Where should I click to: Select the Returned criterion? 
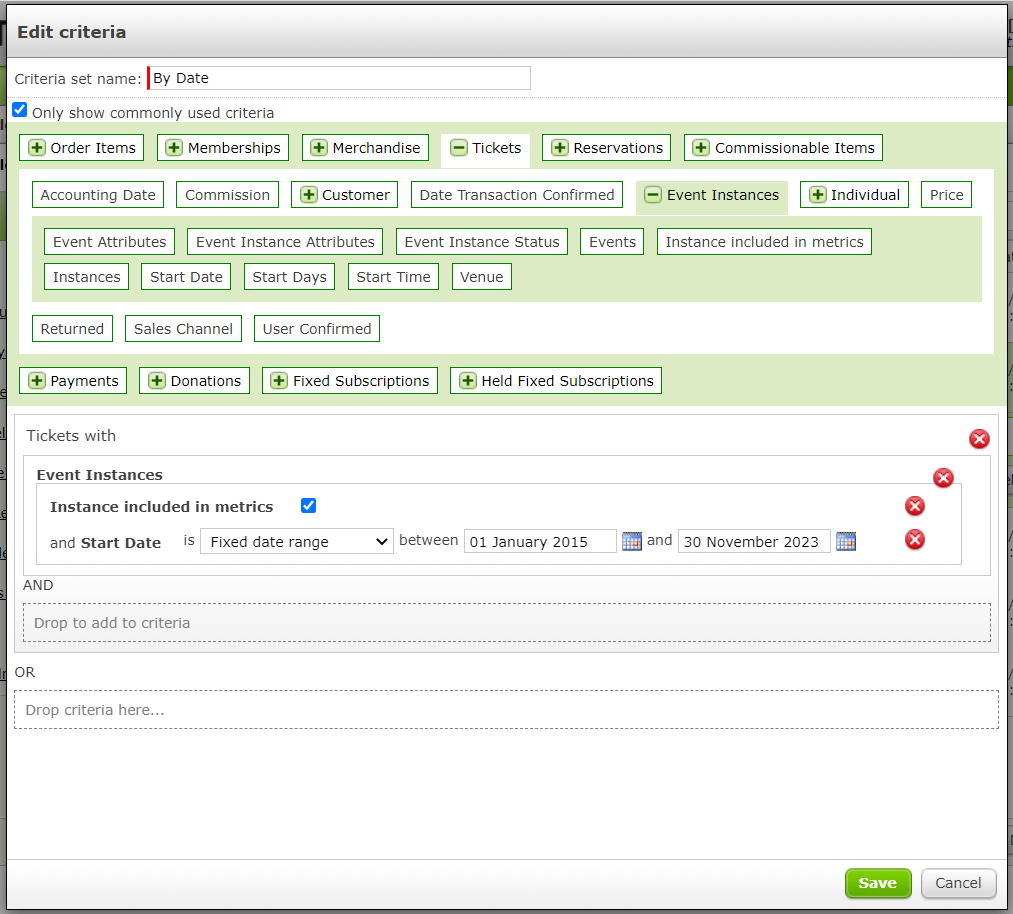coord(72,328)
